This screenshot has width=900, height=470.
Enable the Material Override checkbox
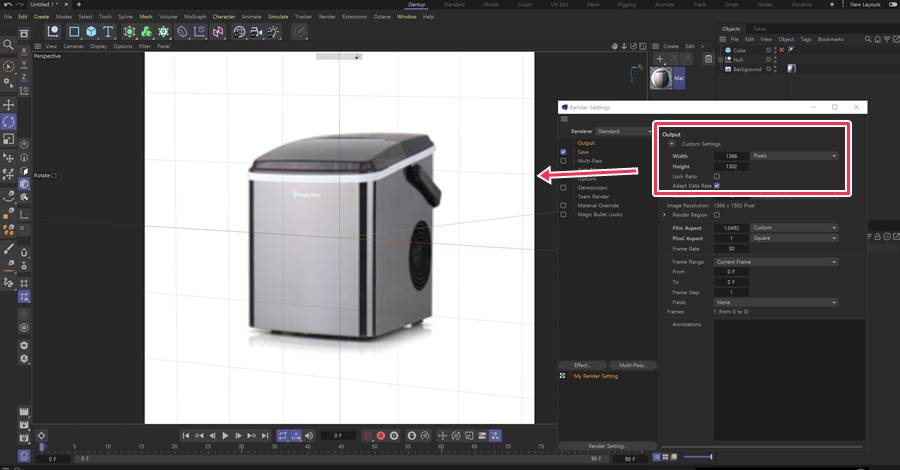coord(563,205)
